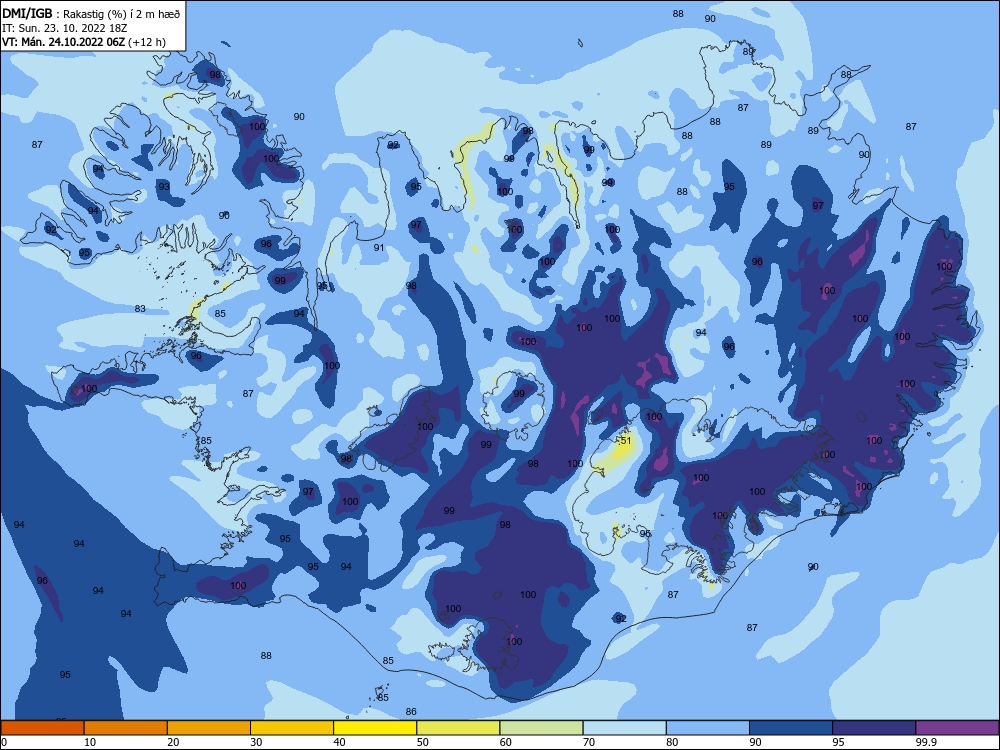
Task: Click the light orange 20–30 legend swatch
Action: click(x=209, y=728)
